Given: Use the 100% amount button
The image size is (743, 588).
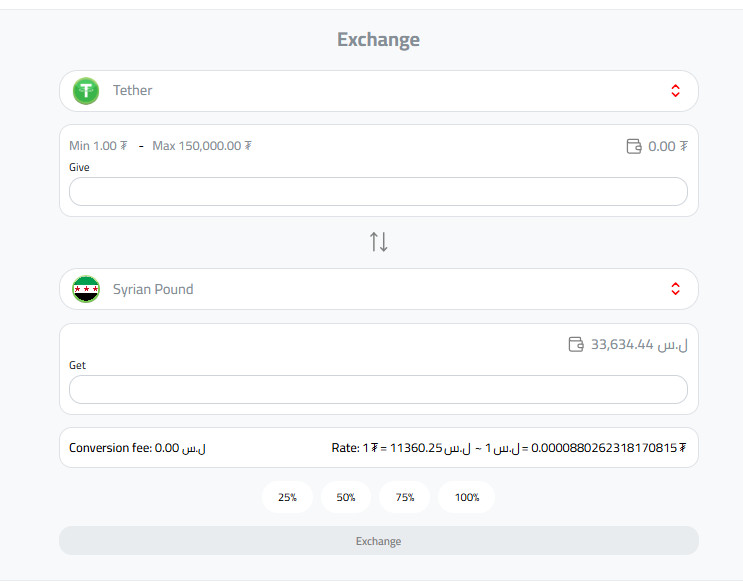Looking at the screenshot, I should 467,497.
